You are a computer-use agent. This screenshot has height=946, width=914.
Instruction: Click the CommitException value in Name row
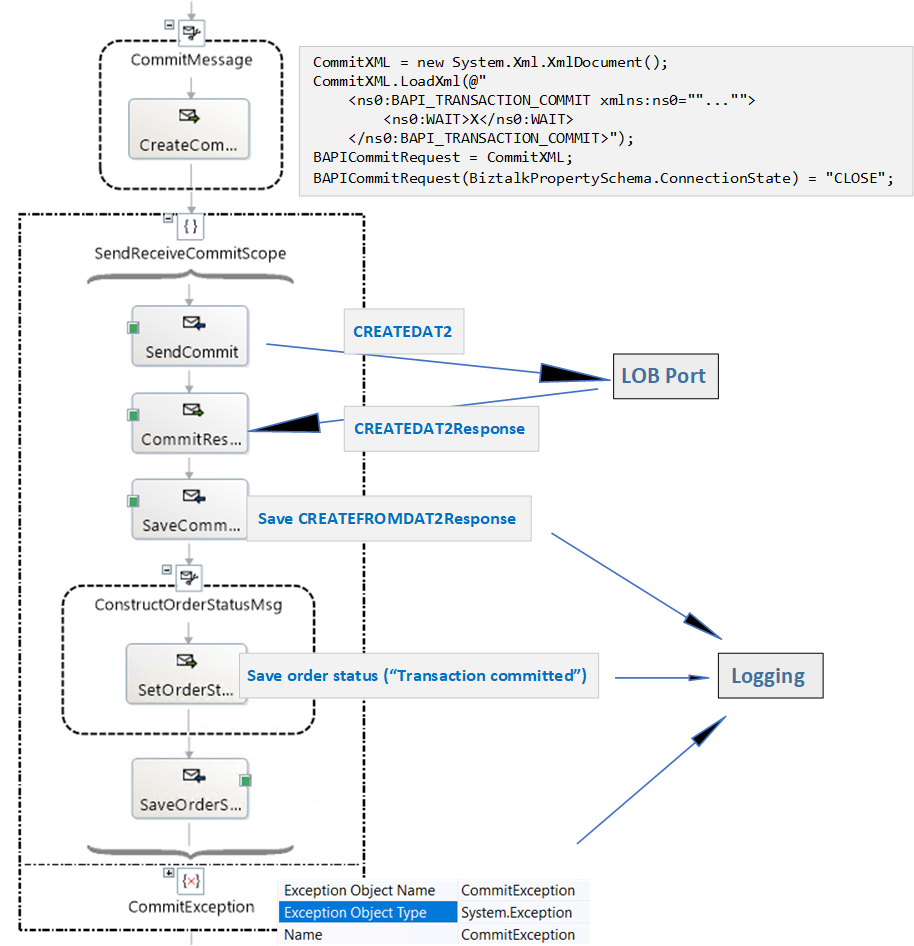tap(518, 935)
